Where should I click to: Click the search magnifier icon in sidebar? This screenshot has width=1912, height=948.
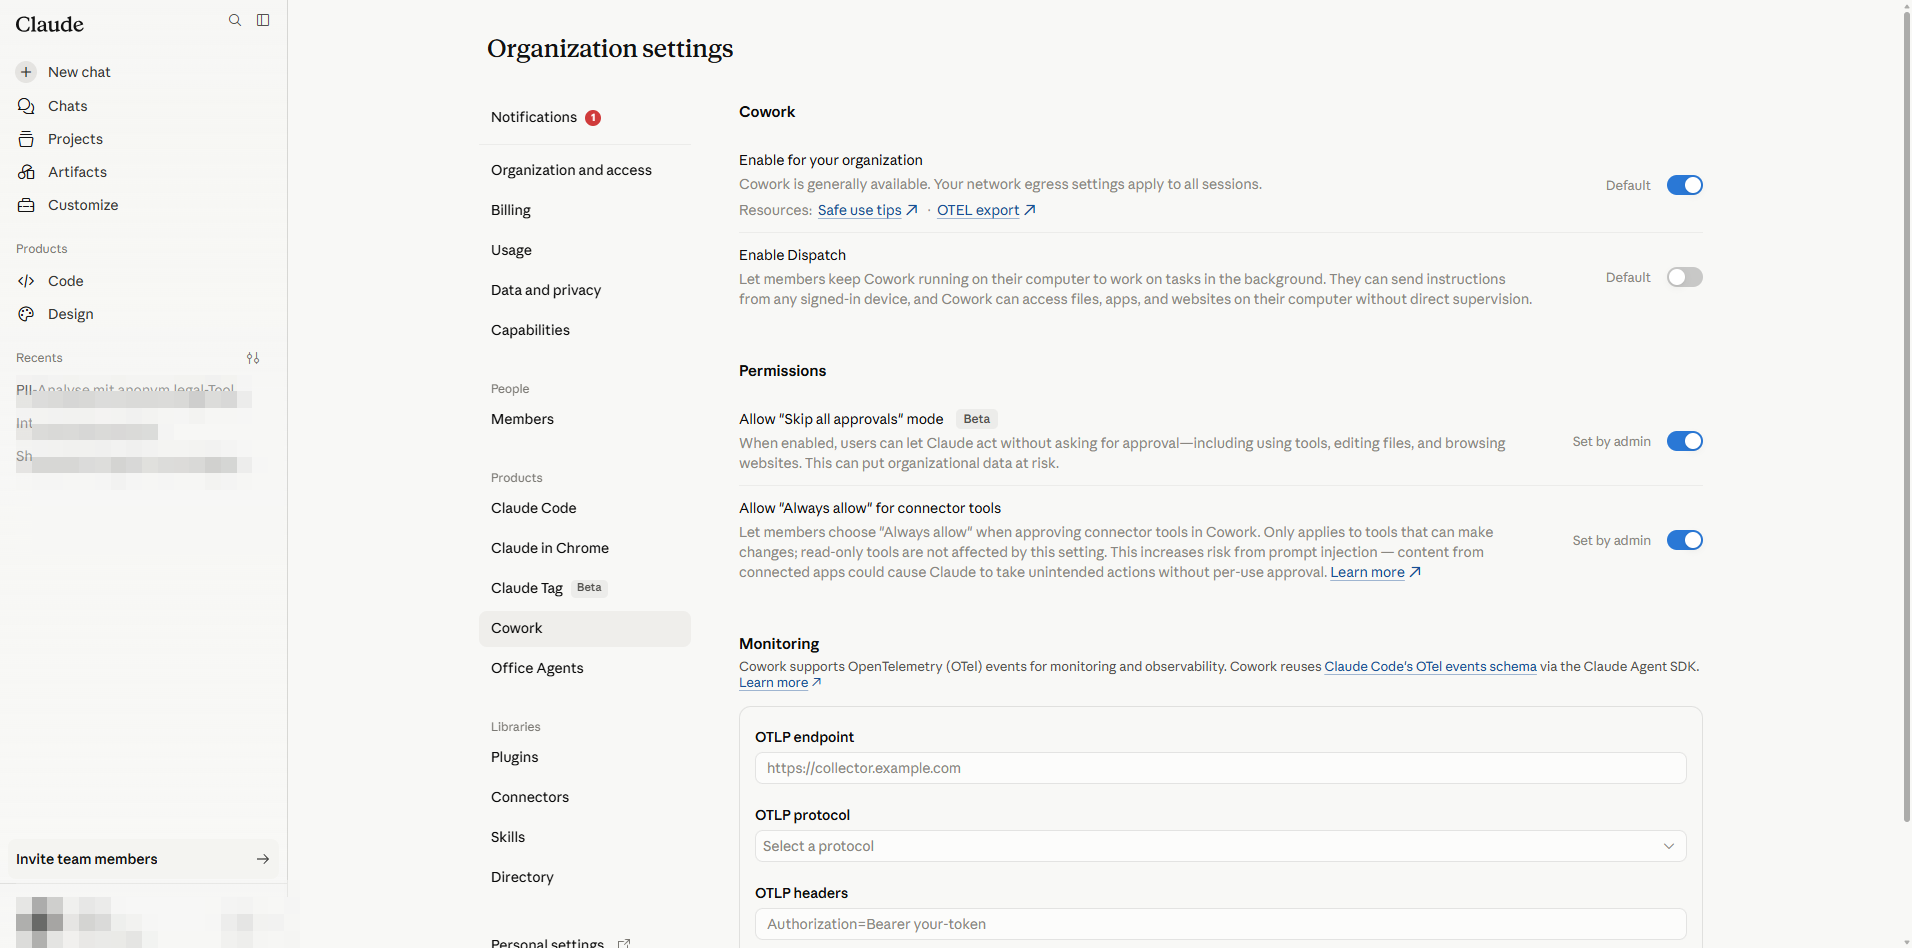tap(235, 20)
